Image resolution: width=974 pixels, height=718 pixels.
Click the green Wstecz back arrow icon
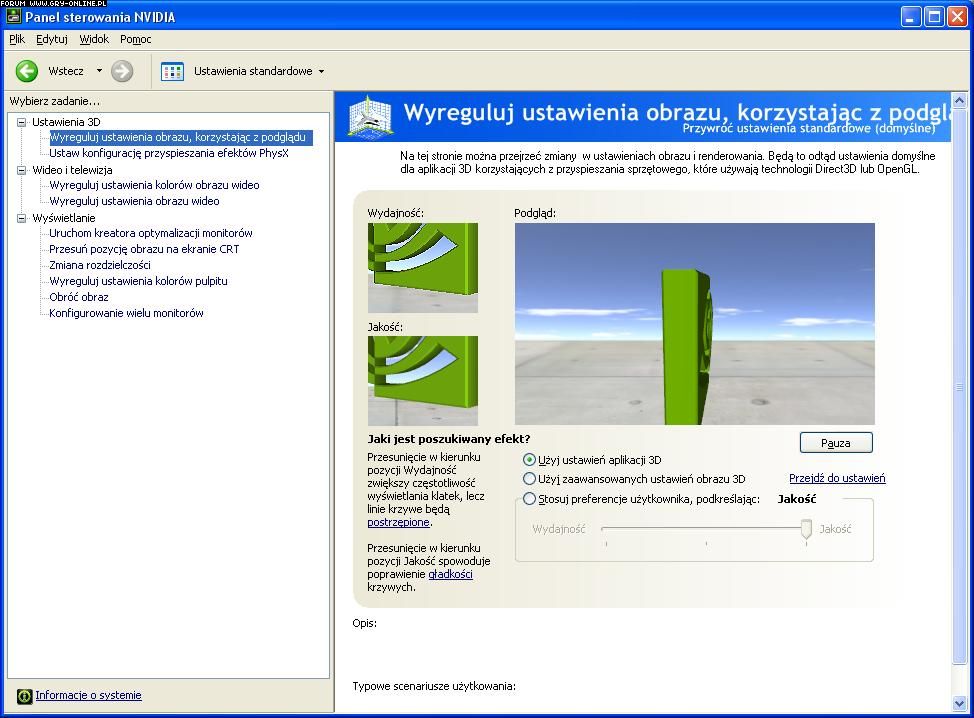point(27,71)
